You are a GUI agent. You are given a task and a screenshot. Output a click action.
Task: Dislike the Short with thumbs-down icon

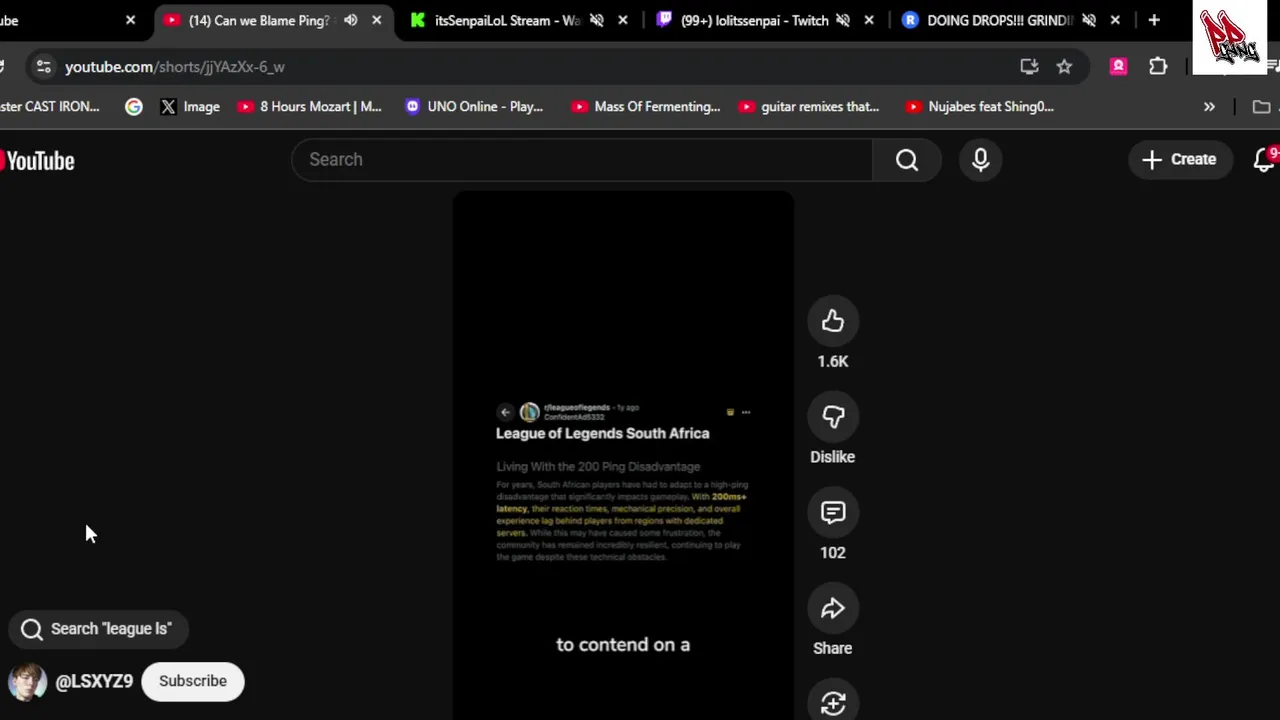coord(833,417)
